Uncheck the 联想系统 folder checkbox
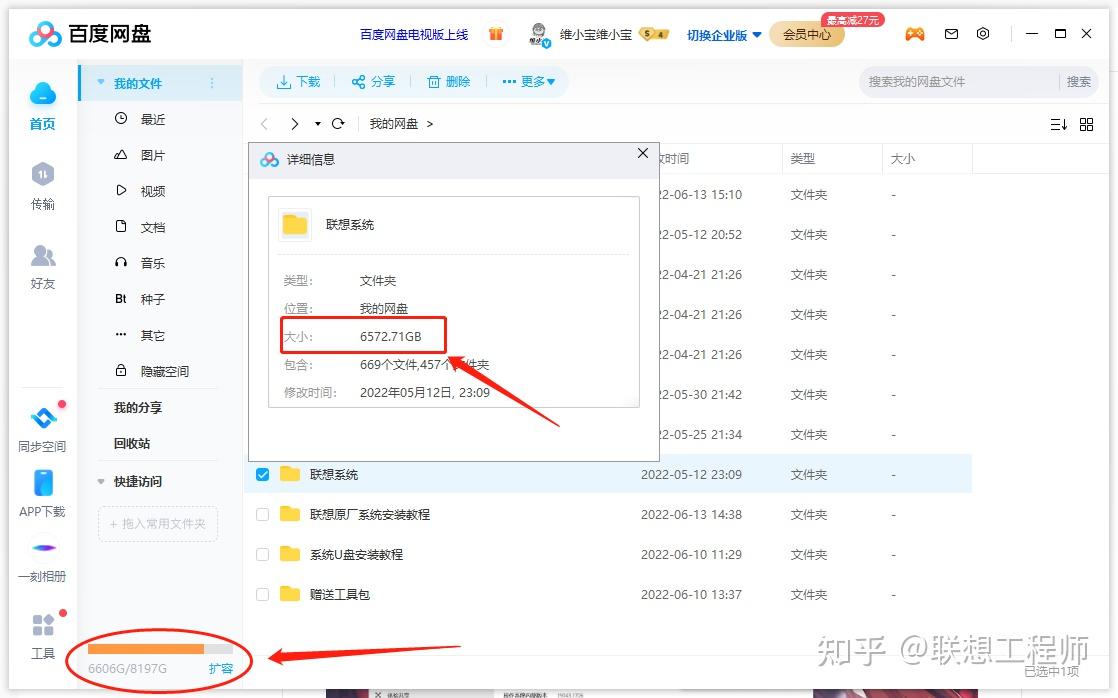1118x698 pixels. click(x=262, y=474)
